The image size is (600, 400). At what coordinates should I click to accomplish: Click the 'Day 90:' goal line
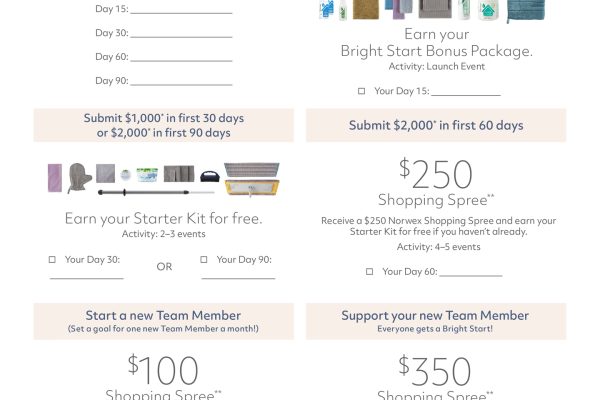(x=181, y=81)
